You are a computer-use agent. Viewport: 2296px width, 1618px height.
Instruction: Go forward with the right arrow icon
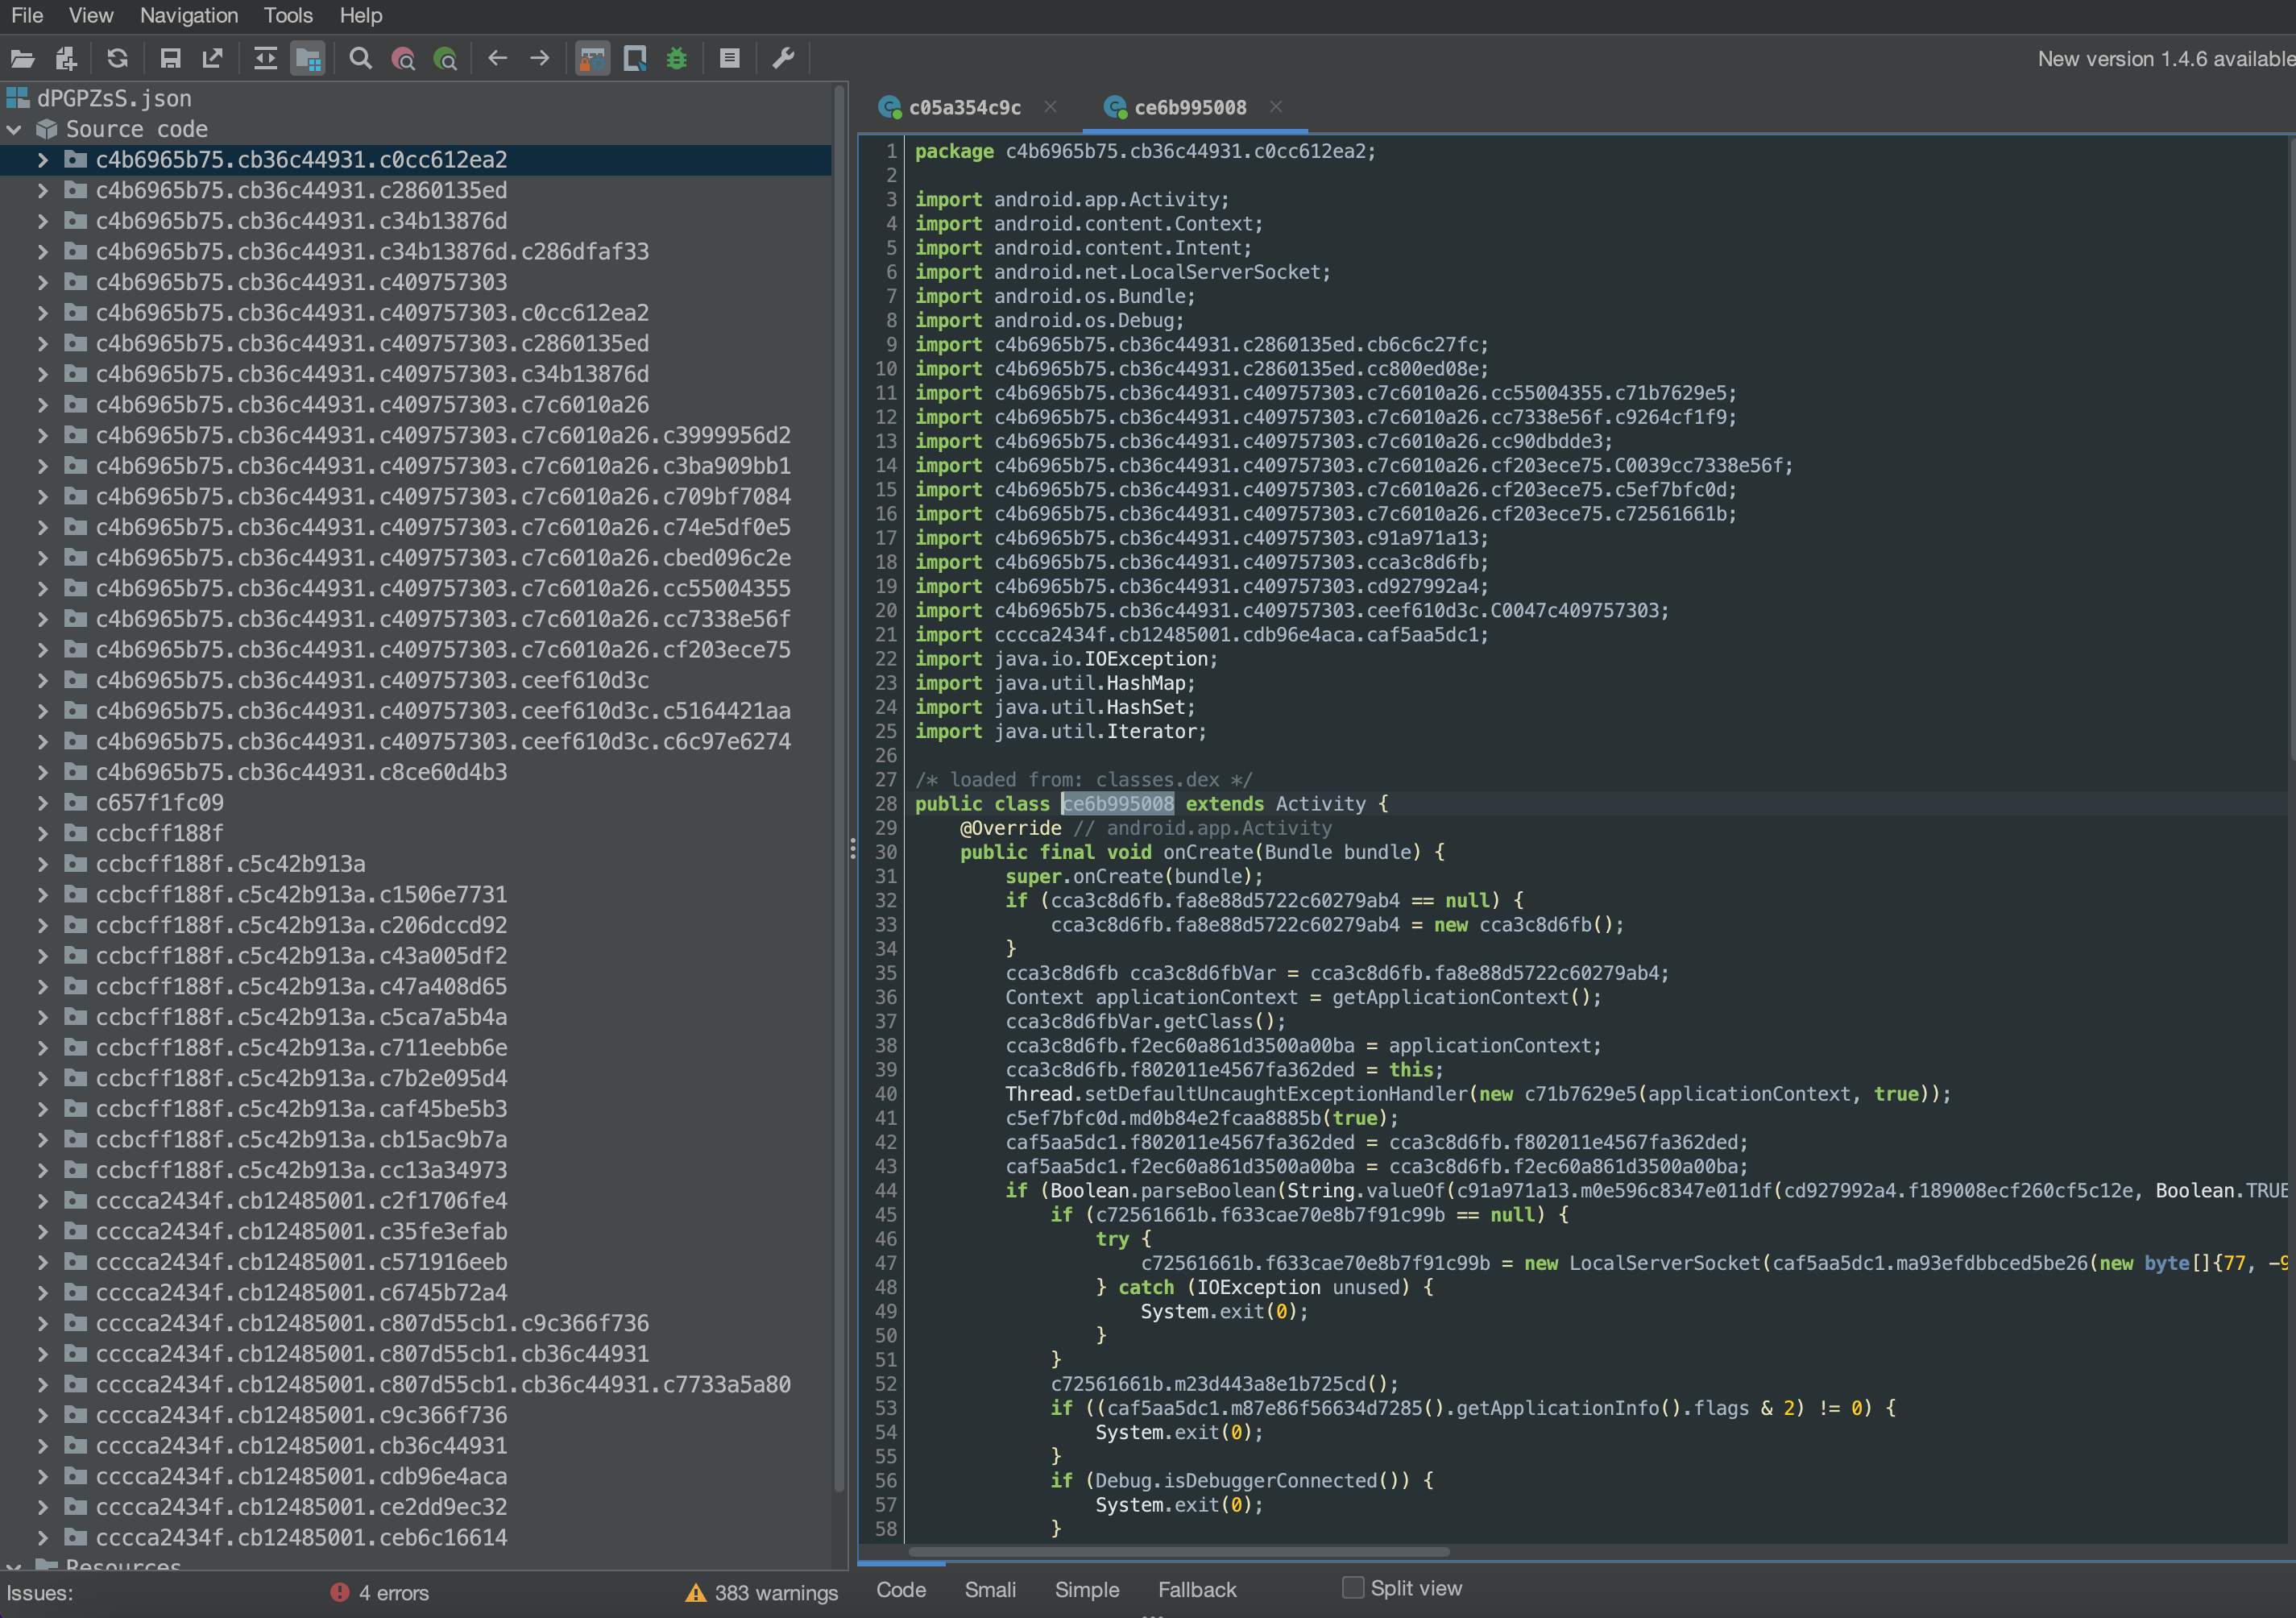click(x=540, y=59)
